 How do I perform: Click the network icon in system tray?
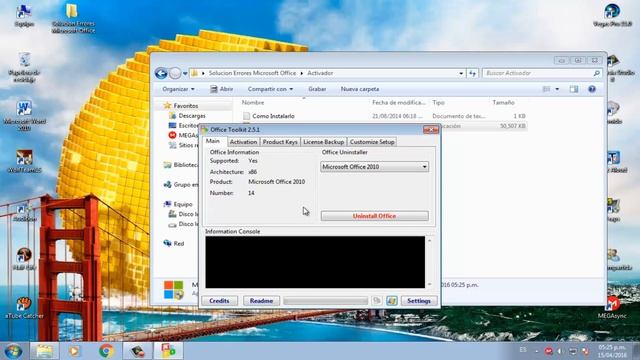coord(573,351)
